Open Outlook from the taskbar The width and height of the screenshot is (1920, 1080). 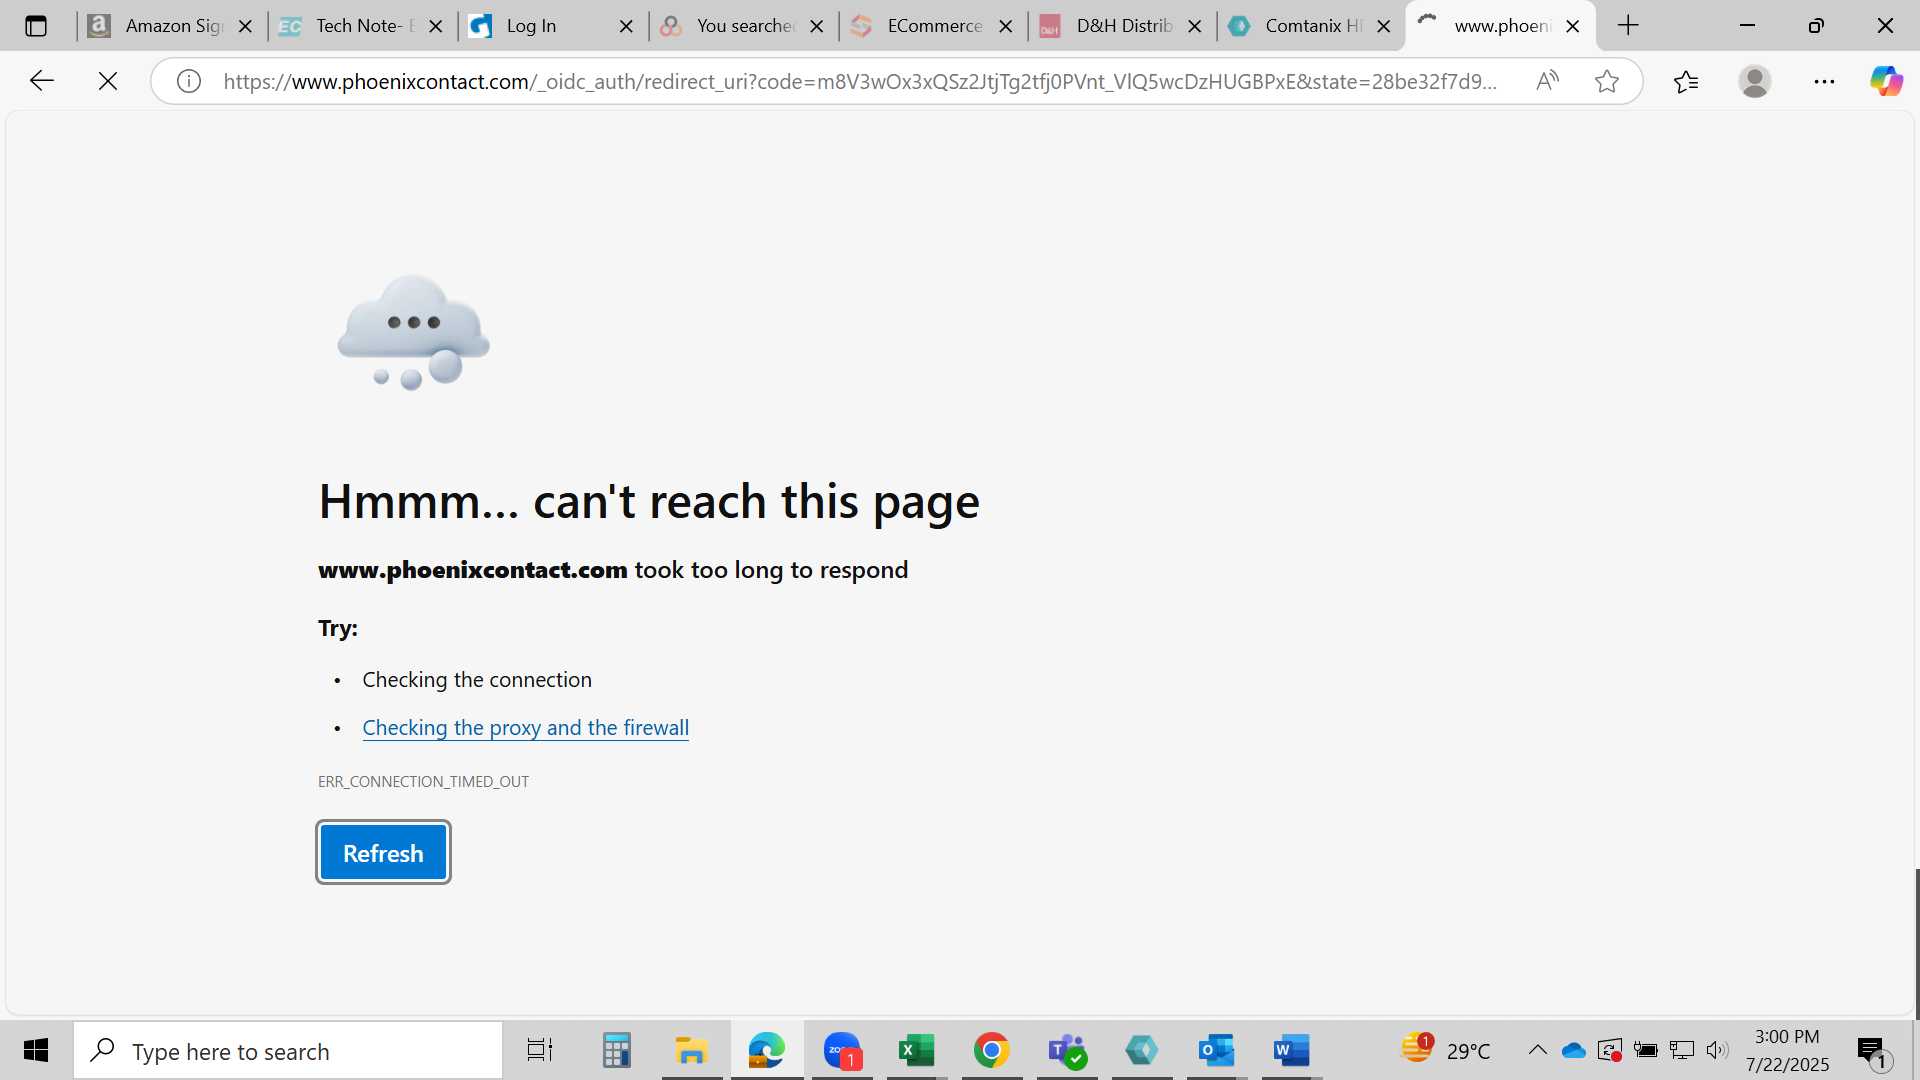pos(1216,1050)
